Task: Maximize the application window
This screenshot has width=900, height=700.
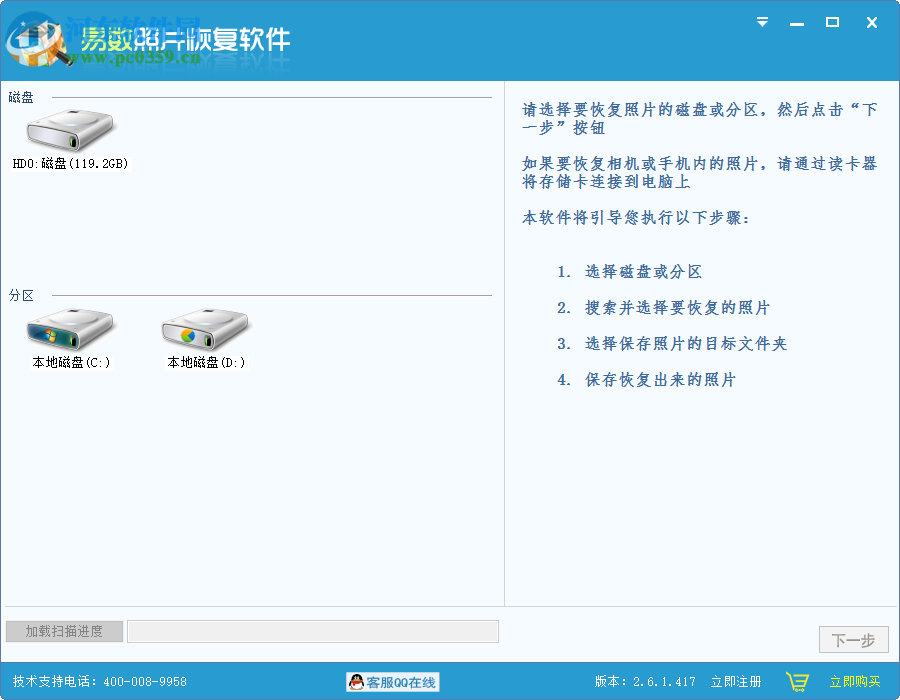Action: point(833,21)
